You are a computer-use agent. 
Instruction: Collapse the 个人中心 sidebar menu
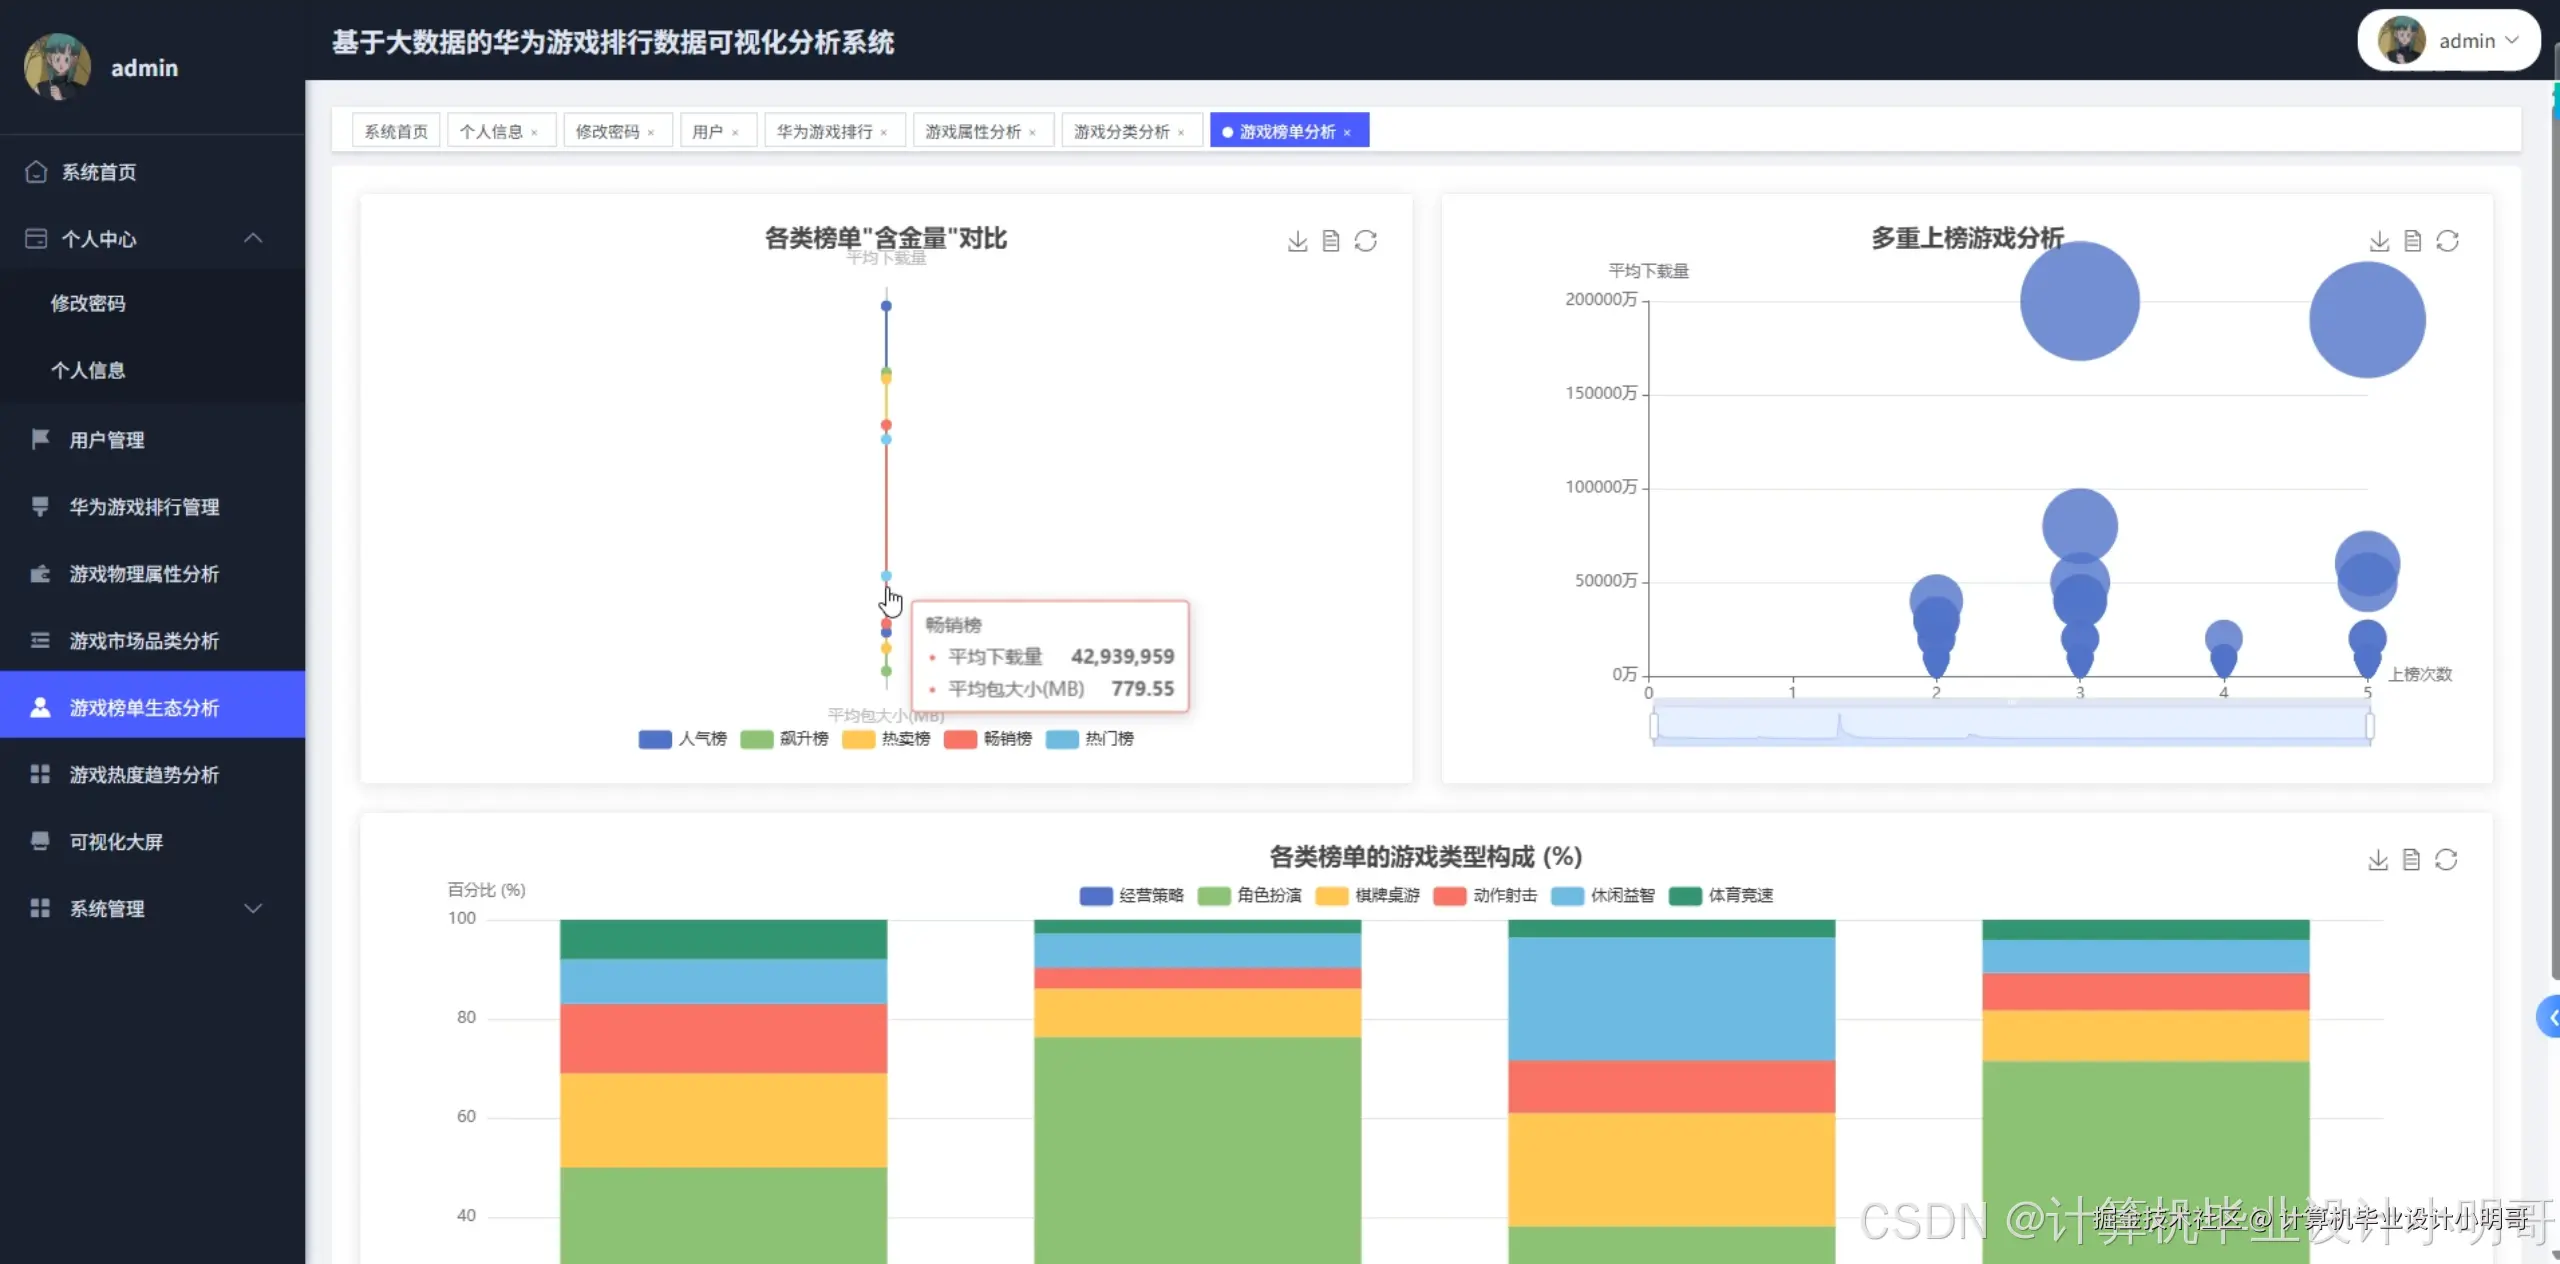pyautogui.click(x=253, y=238)
